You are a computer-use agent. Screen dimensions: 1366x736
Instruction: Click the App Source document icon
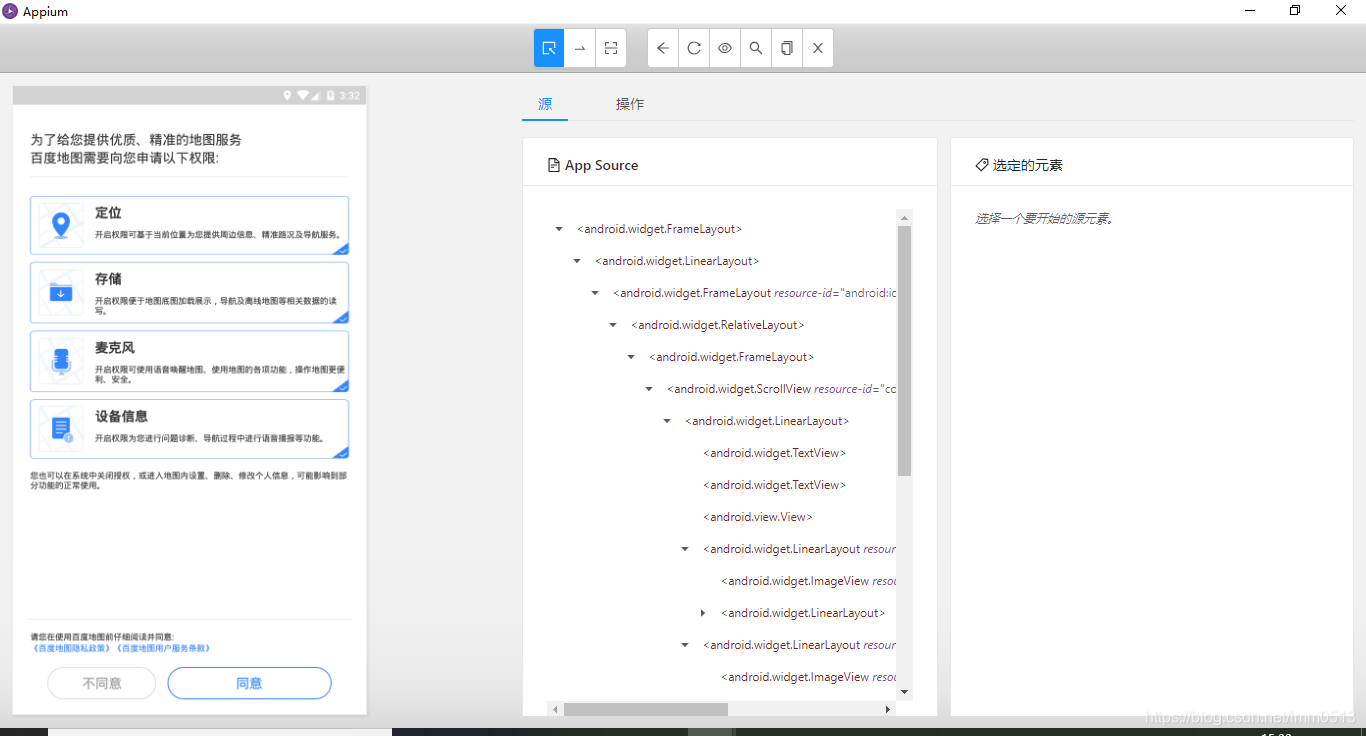(554, 165)
